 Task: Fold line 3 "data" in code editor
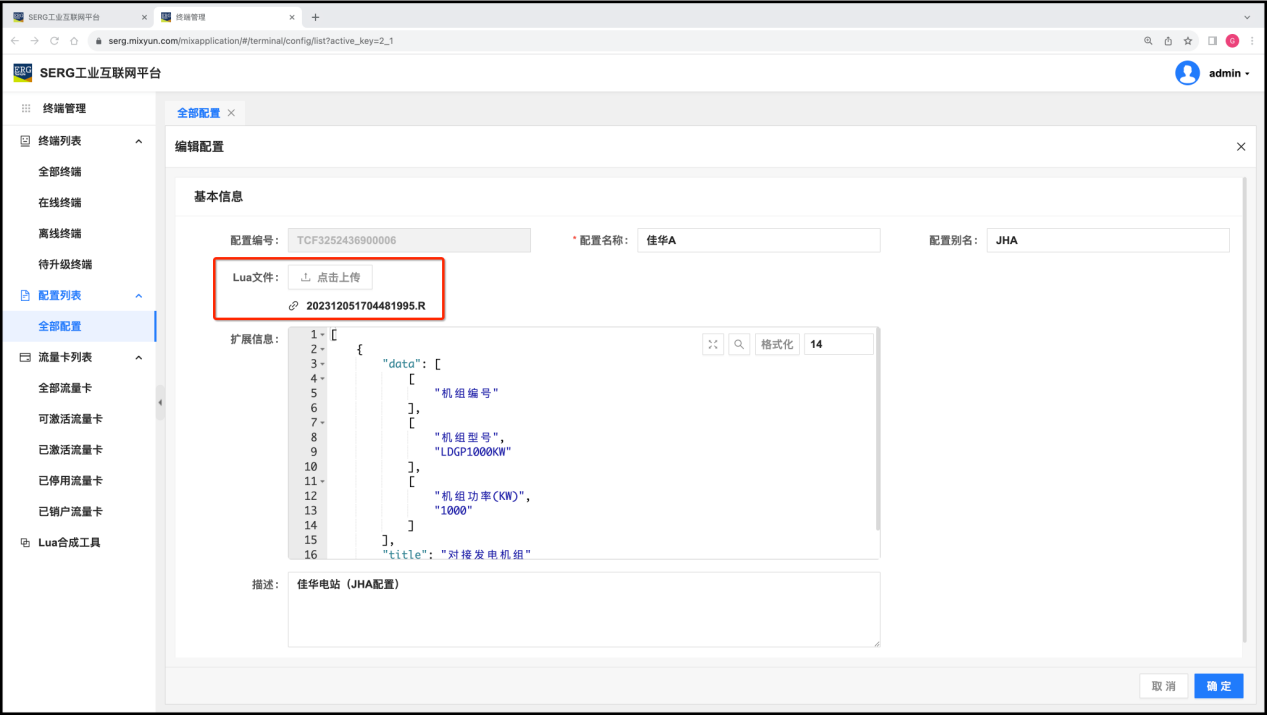click(323, 364)
